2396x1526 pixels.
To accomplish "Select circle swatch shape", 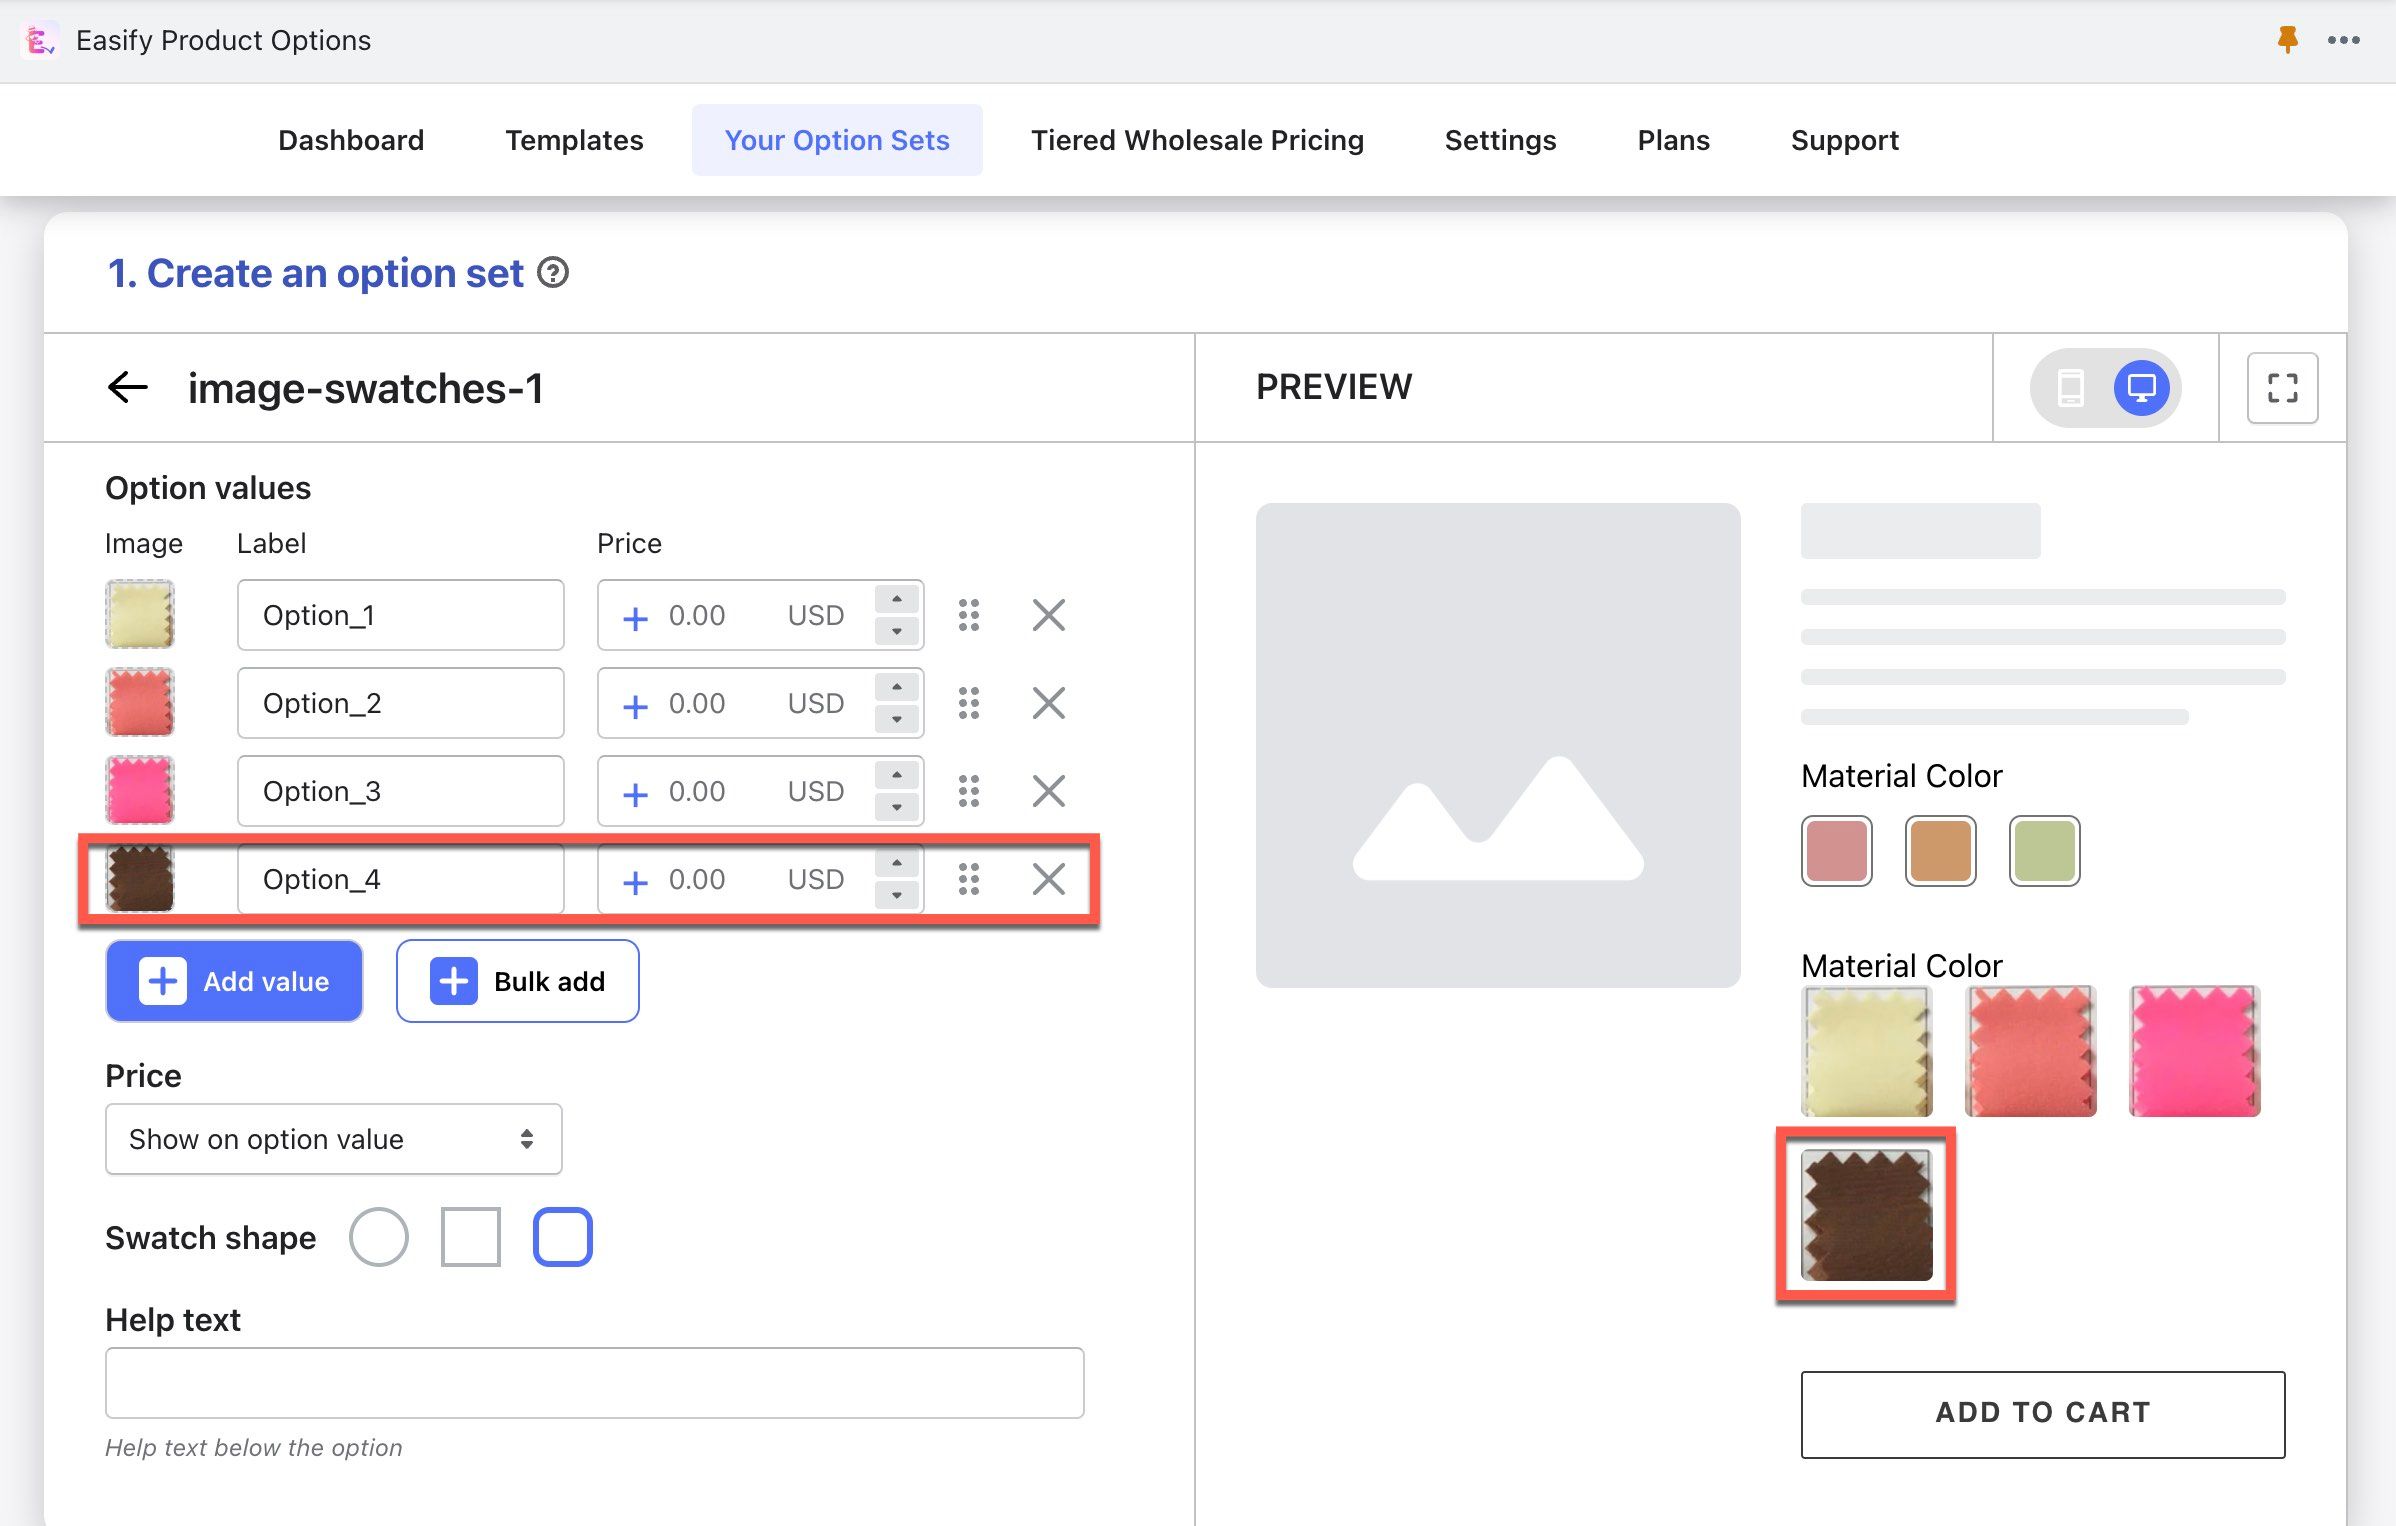I will click(378, 1237).
